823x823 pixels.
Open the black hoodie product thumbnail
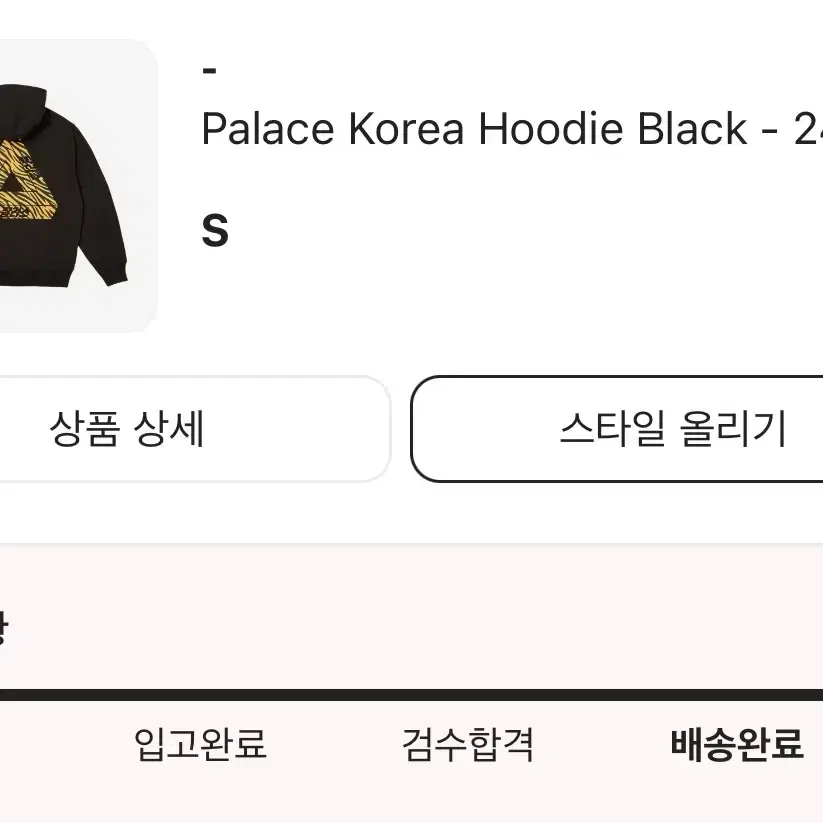pos(78,185)
